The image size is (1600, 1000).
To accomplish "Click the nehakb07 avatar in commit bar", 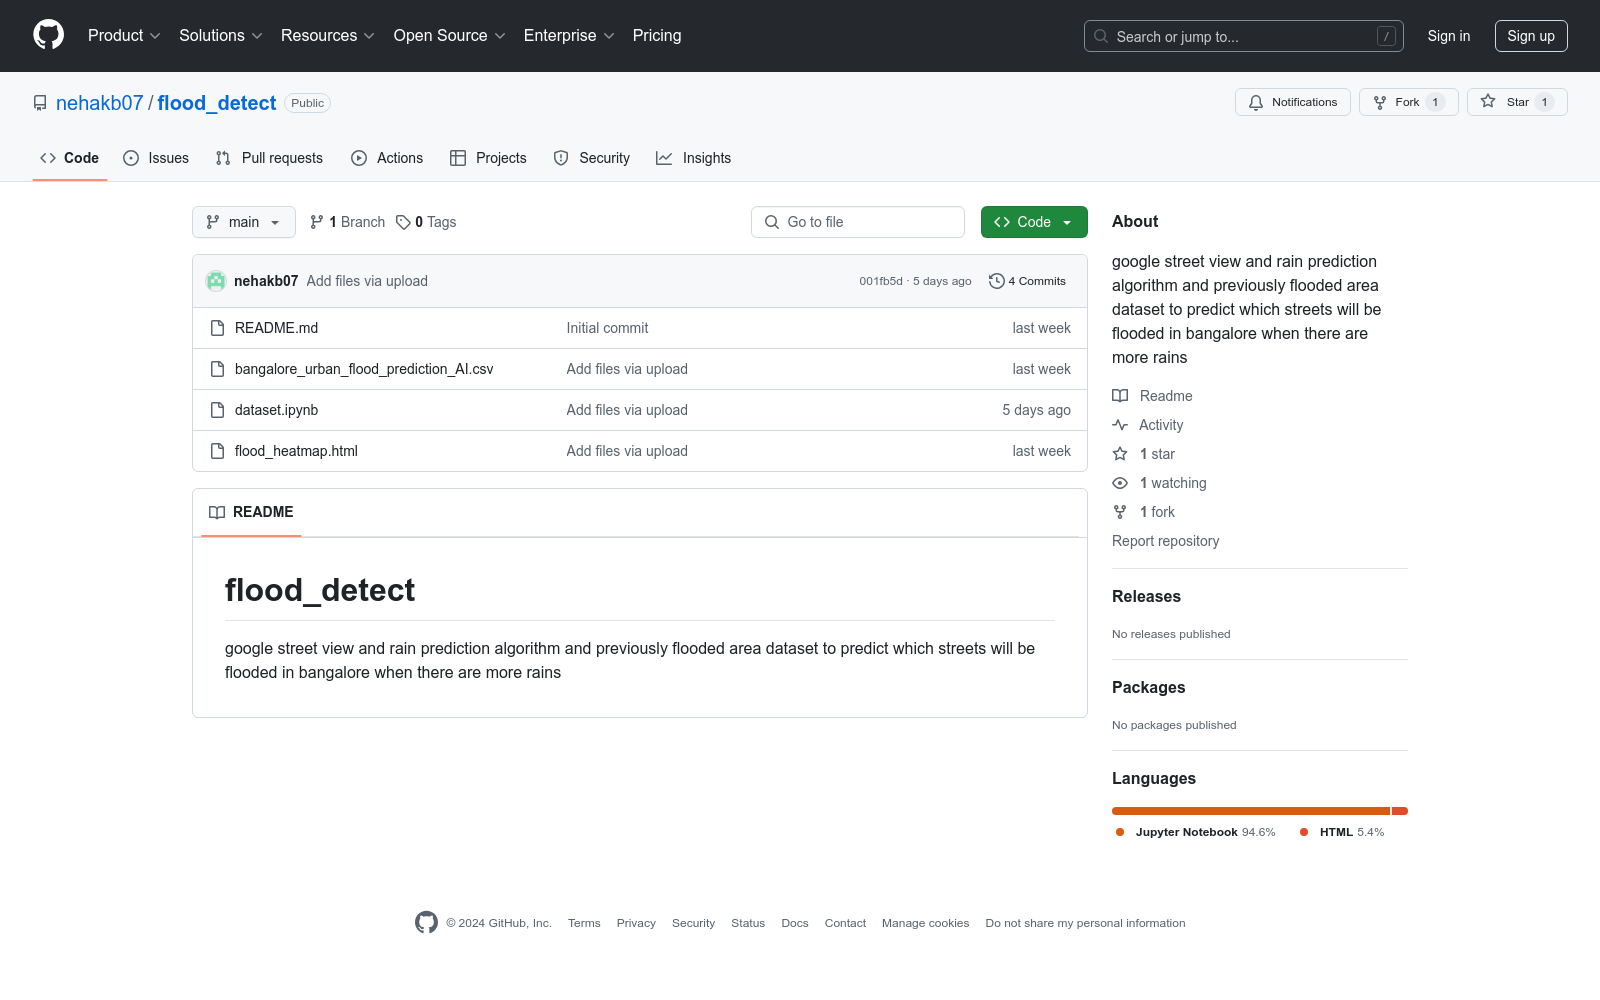I will click(216, 281).
